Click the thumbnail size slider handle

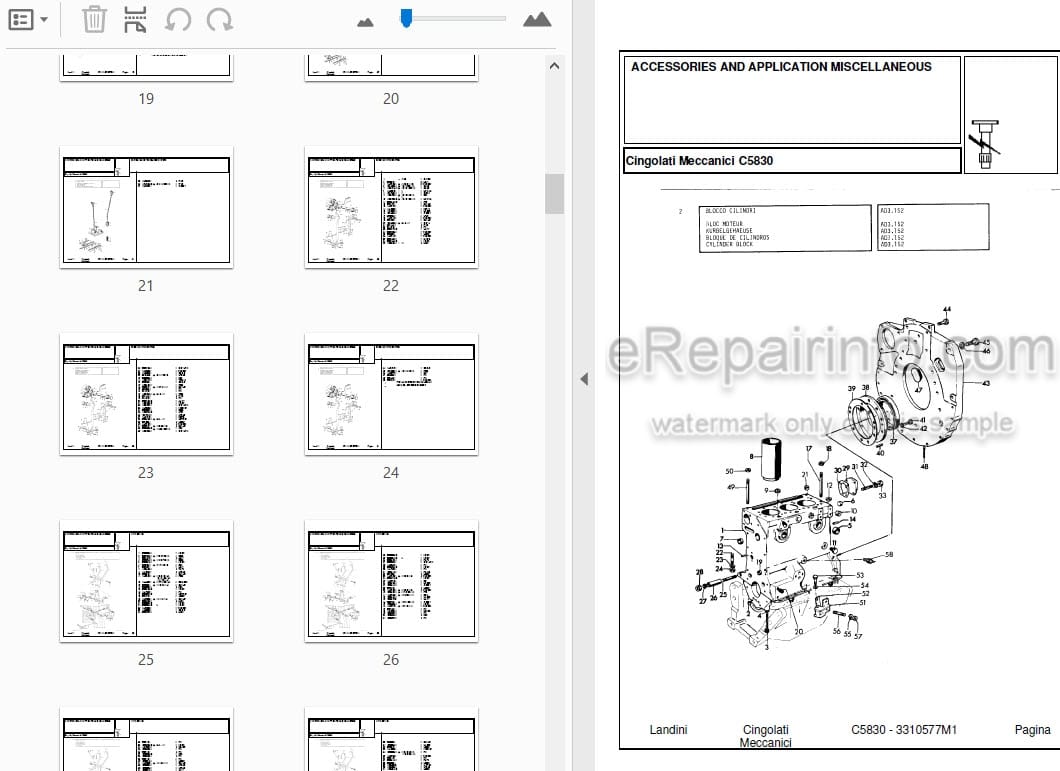click(x=406, y=18)
